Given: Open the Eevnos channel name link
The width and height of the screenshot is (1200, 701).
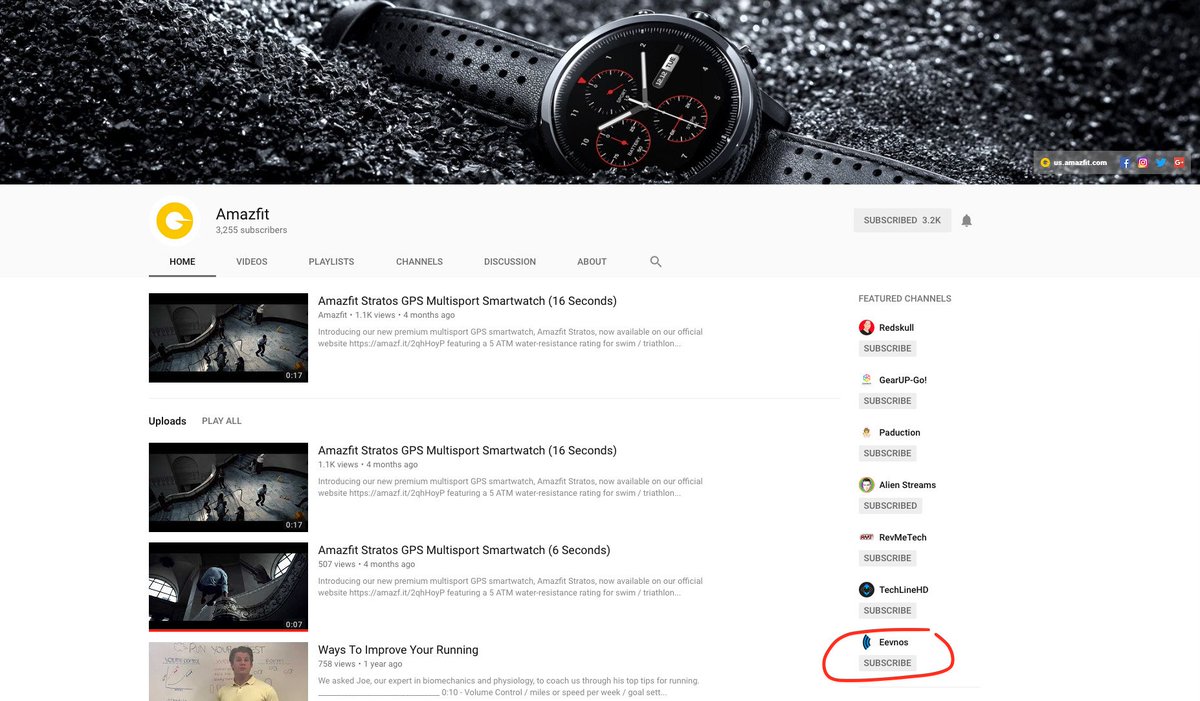Looking at the screenshot, I should (x=894, y=642).
